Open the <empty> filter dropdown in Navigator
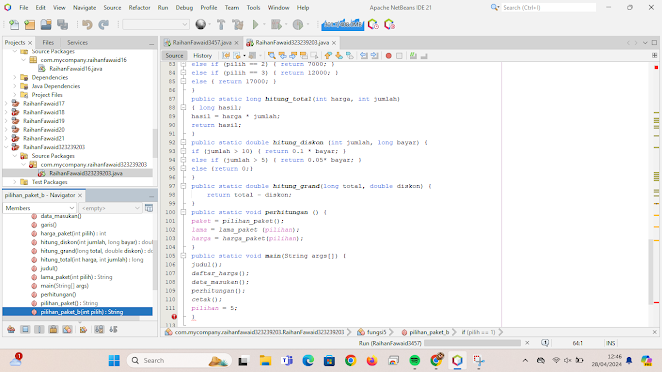The image size is (662, 372). tap(111, 208)
